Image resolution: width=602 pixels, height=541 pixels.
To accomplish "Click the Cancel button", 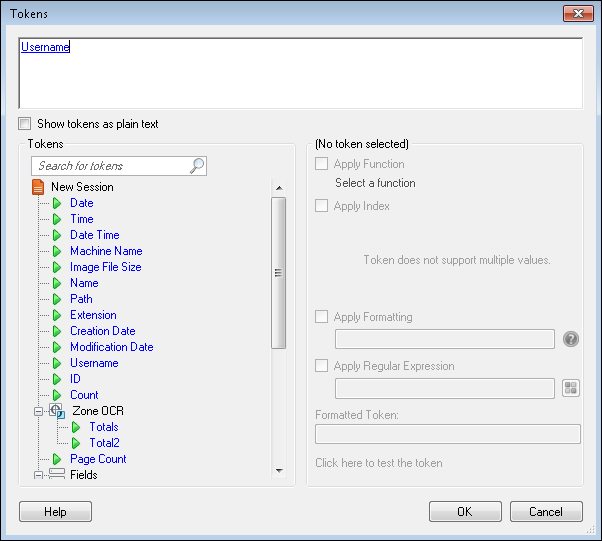I will click(x=546, y=512).
